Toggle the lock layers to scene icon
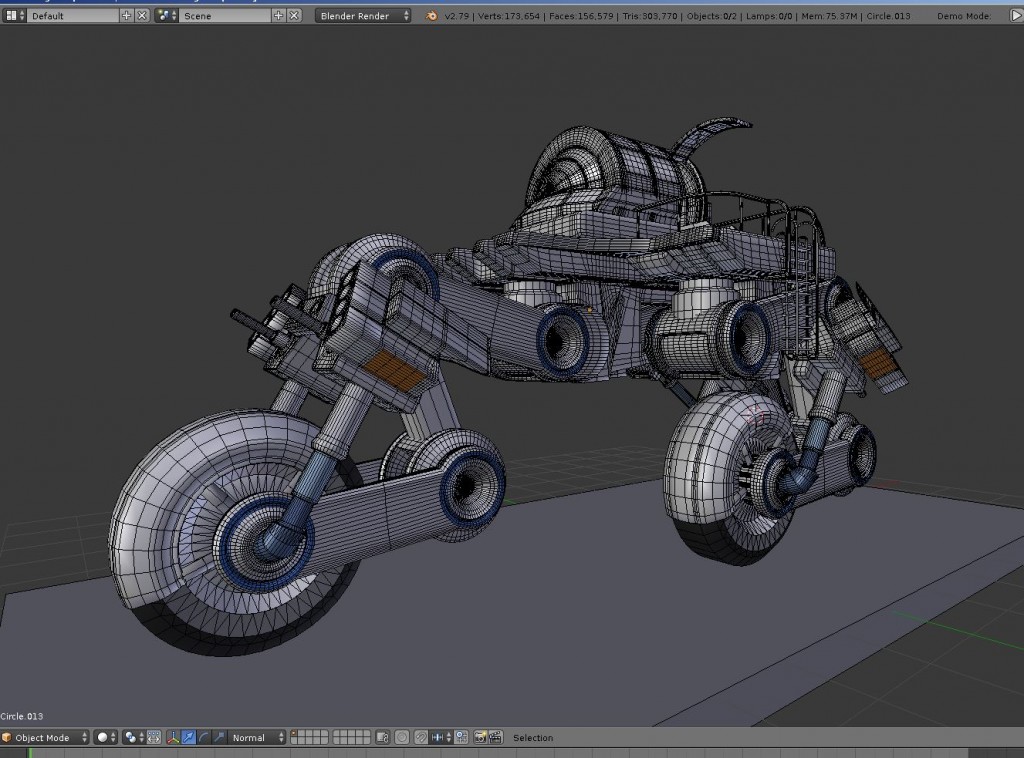The height and width of the screenshot is (758, 1024). pos(382,737)
